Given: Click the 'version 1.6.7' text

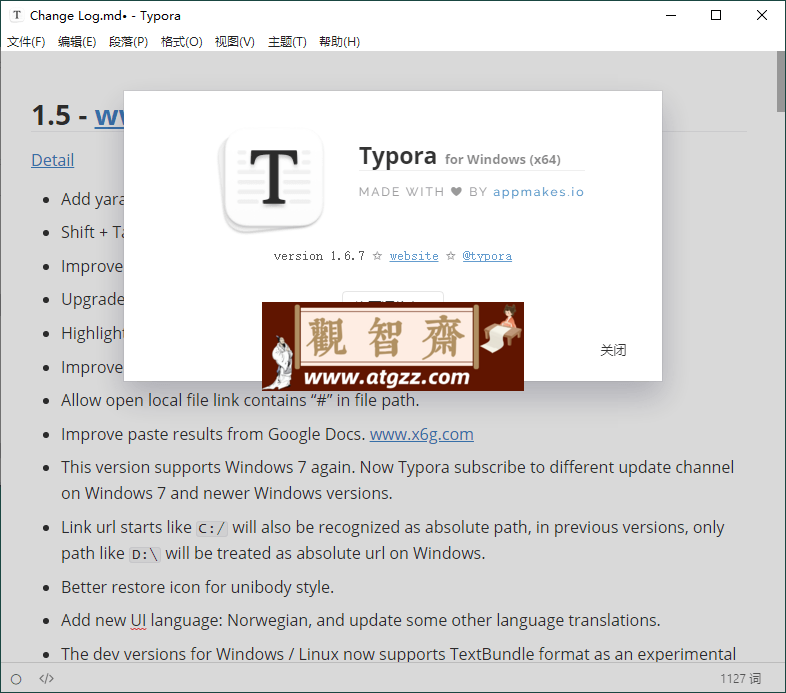Looking at the screenshot, I should click(x=319, y=256).
